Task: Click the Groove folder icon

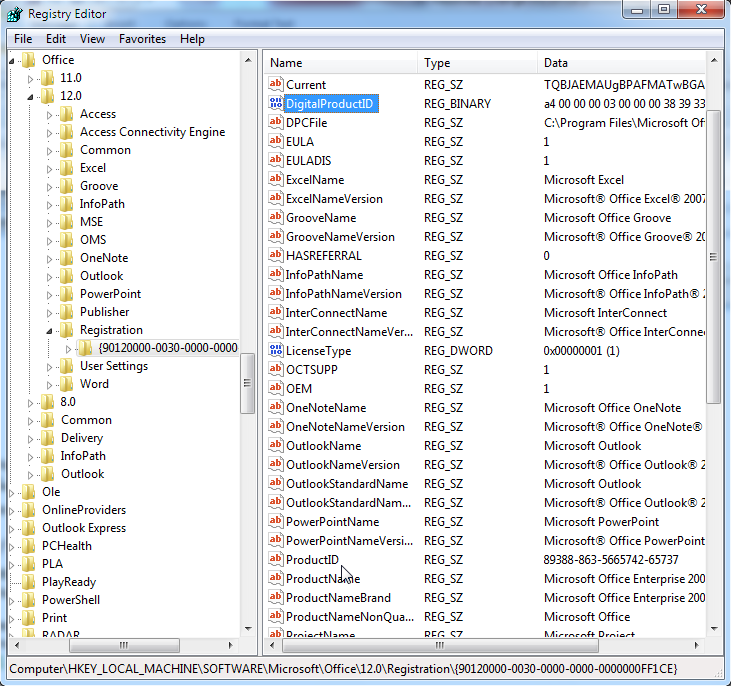Action: [67, 186]
